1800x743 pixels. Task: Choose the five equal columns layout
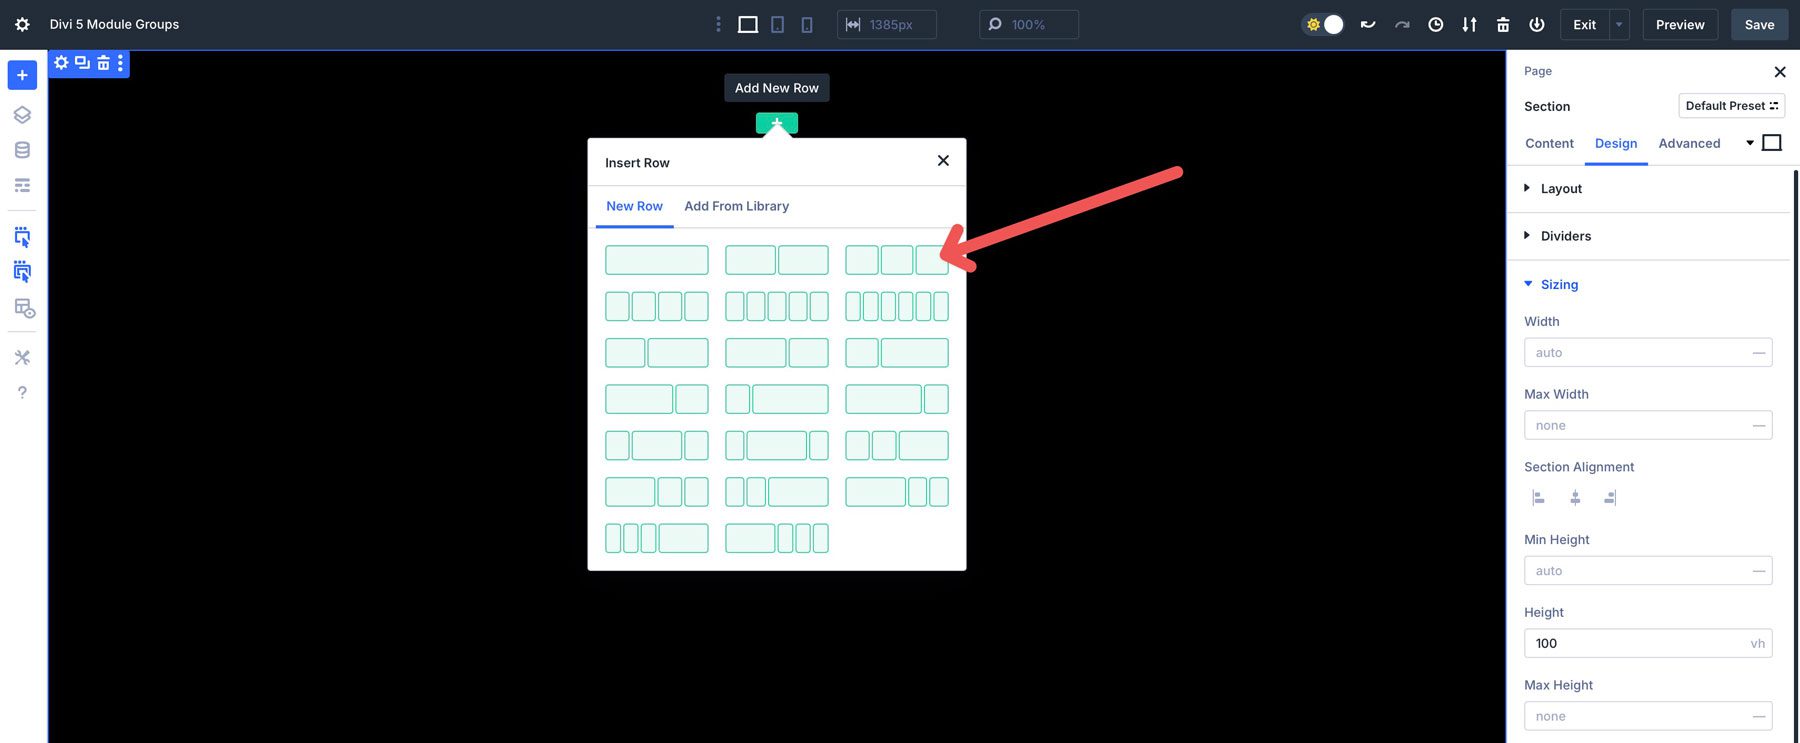[x=777, y=306]
